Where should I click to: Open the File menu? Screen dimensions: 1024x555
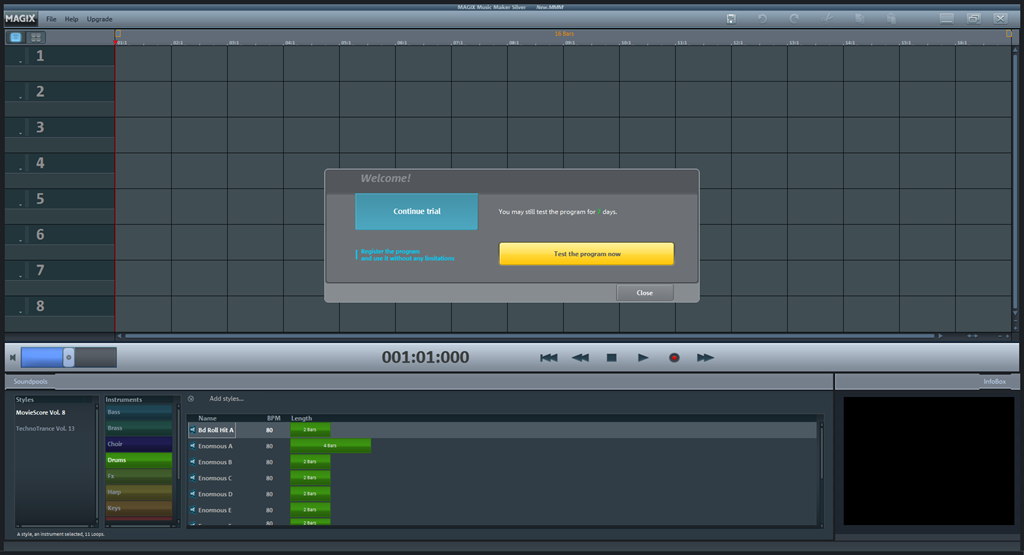[51, 19]
